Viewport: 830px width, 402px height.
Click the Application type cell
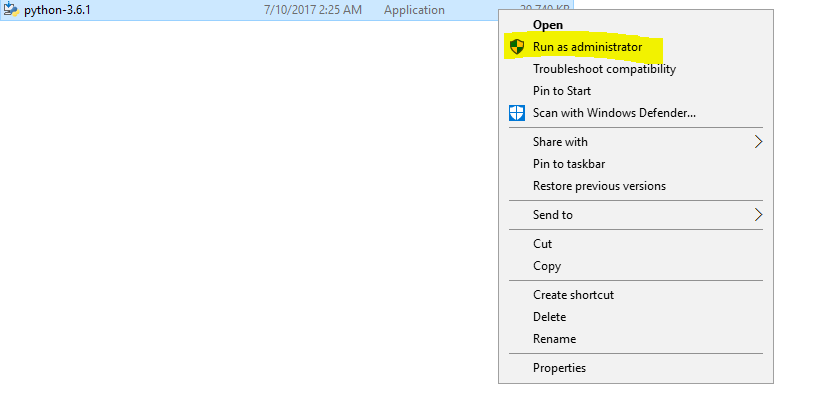[414, 10]
